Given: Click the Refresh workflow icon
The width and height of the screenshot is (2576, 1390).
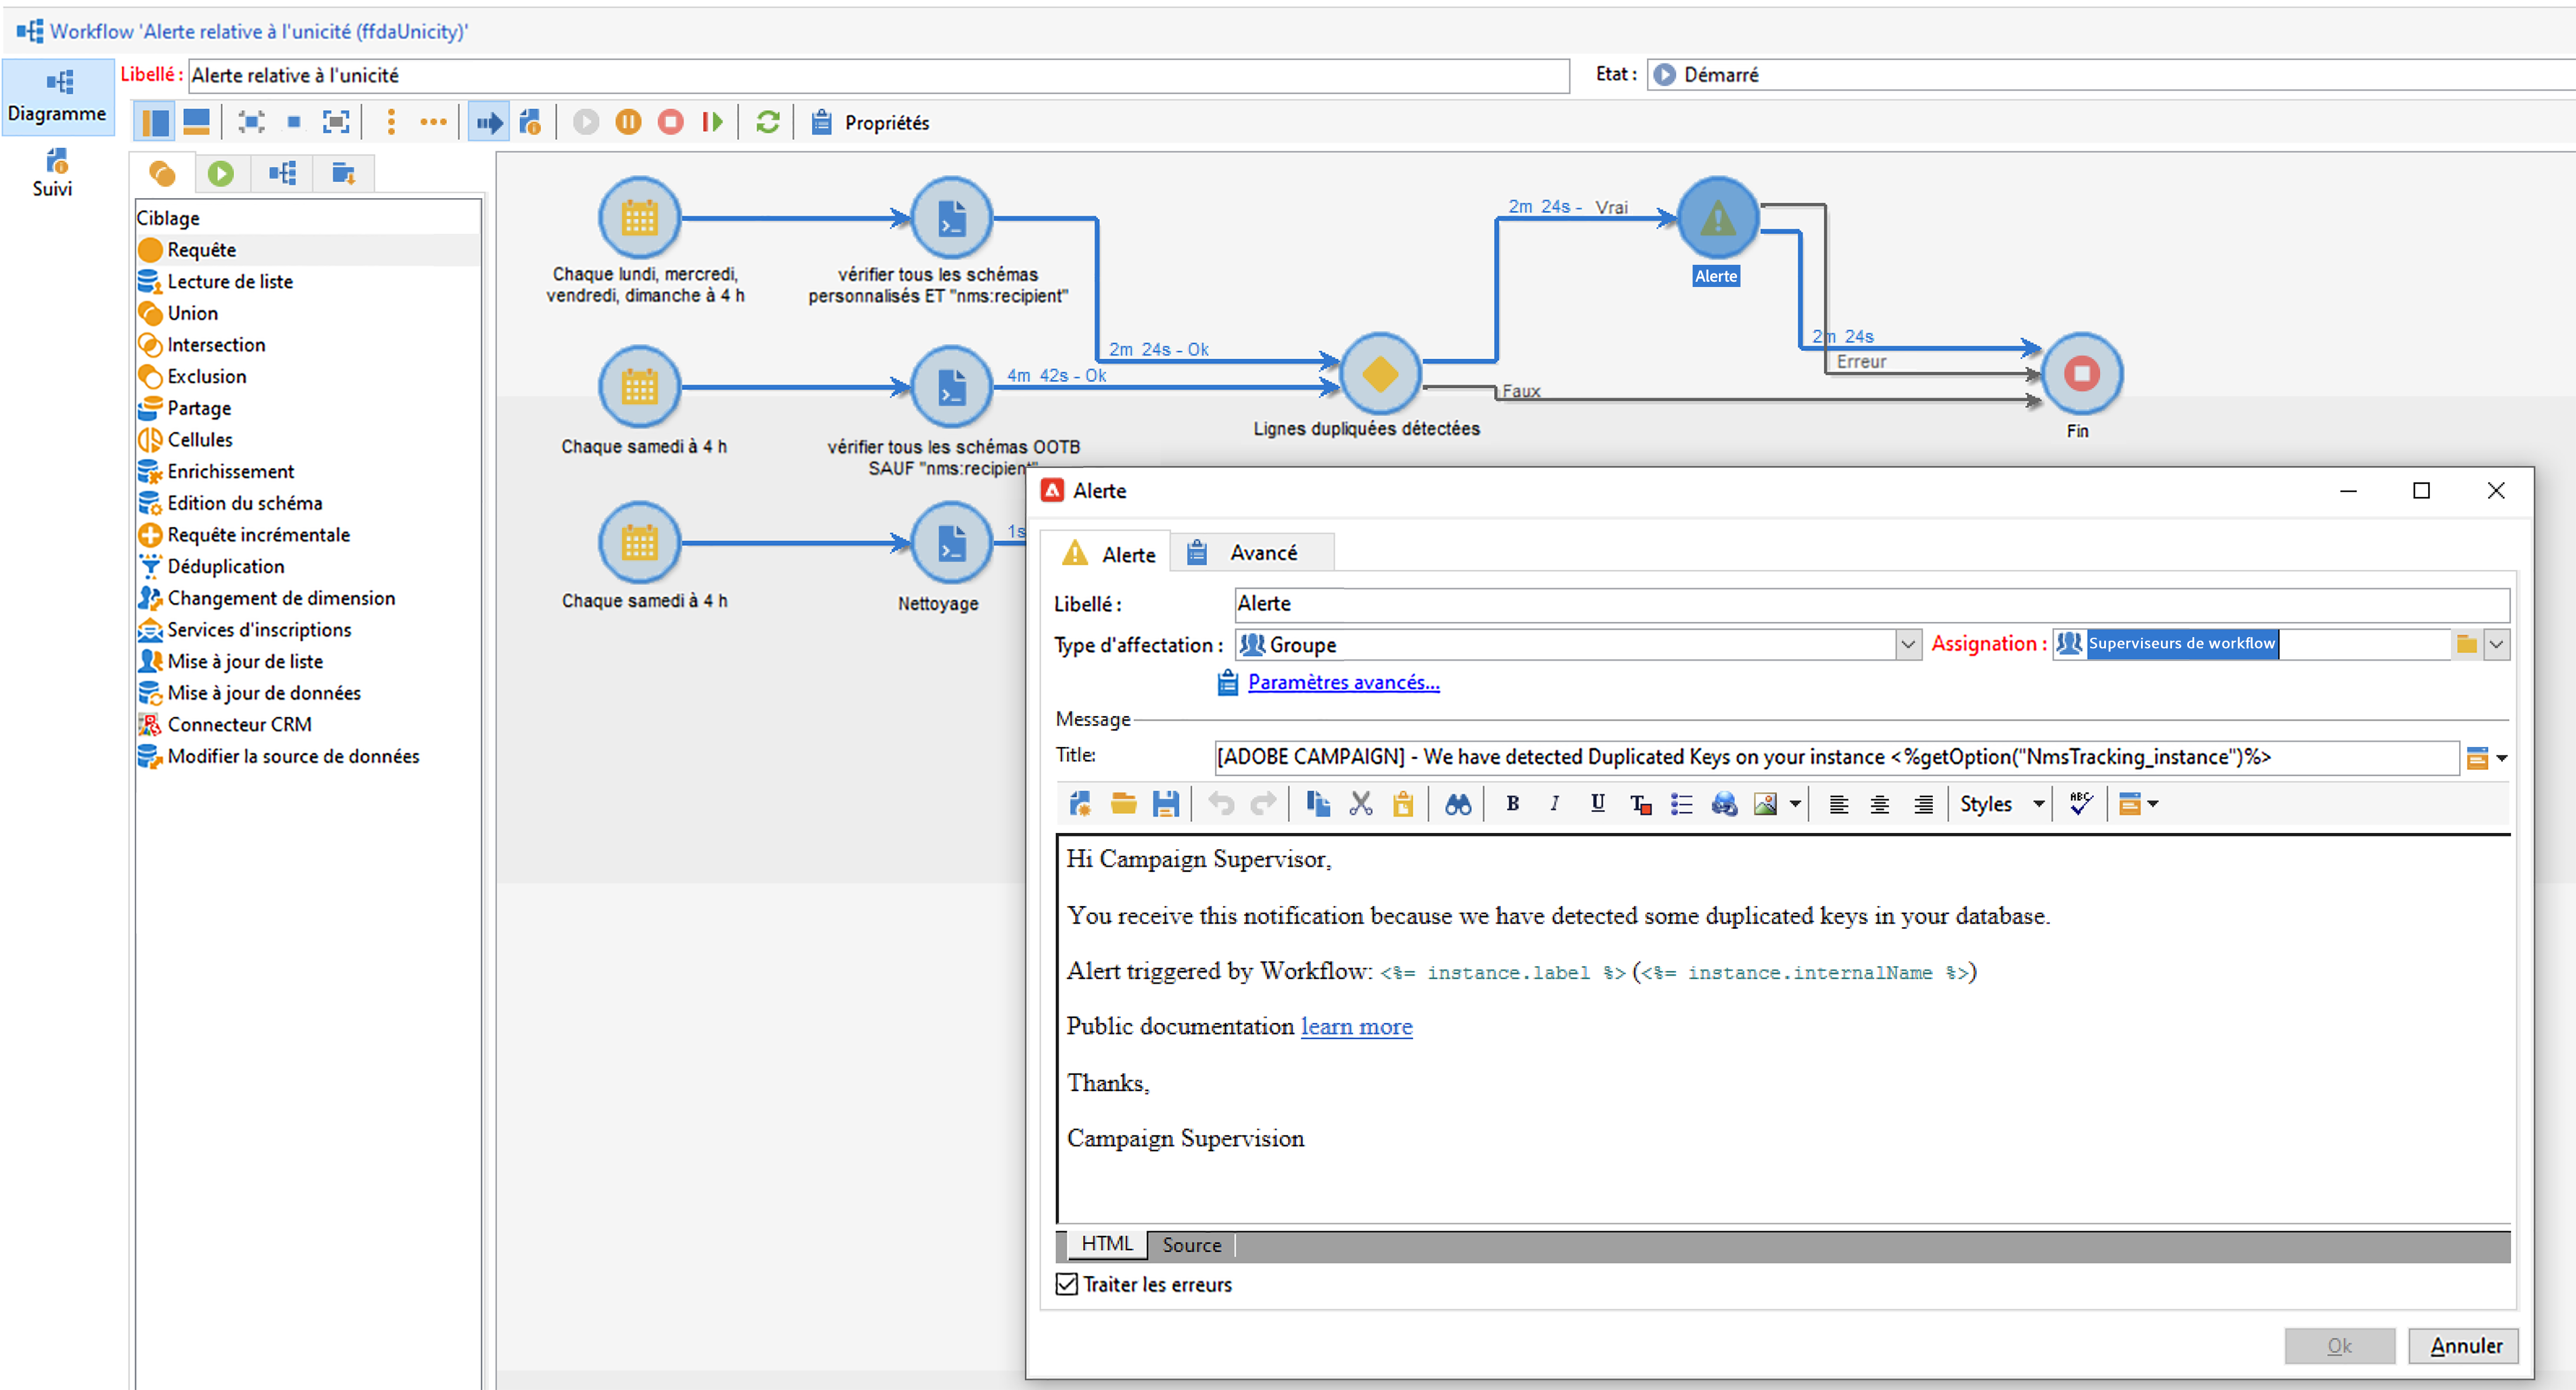Looking at the screenshot, I should [x=767, y=122].
